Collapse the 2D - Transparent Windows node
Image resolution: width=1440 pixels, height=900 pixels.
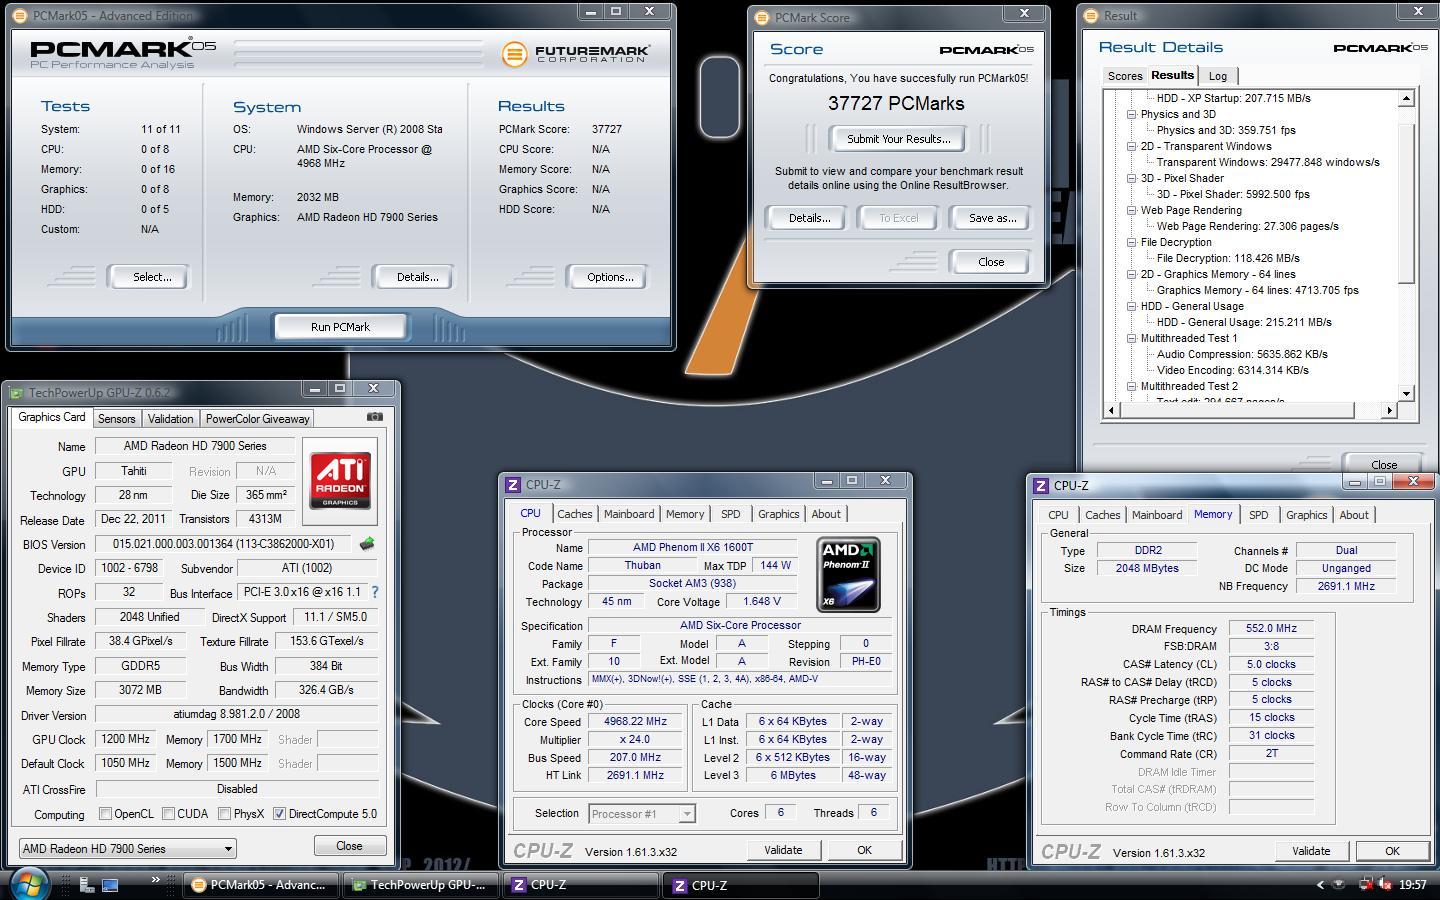[1131, 146]
